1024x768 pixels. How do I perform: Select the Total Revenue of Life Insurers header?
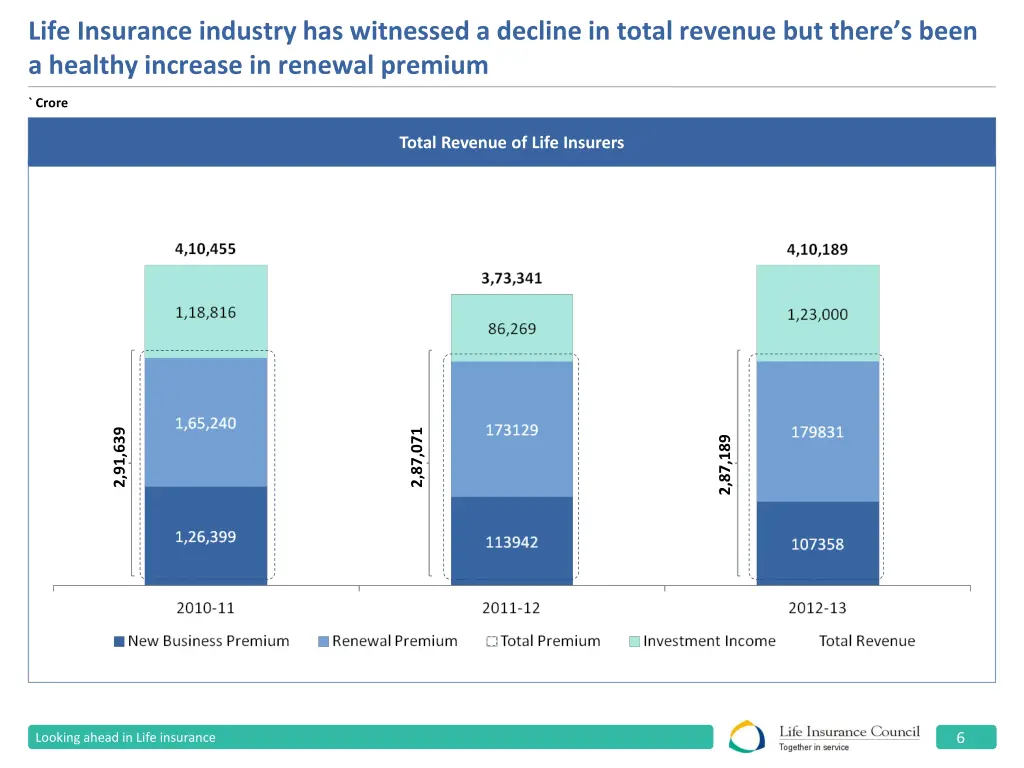tap(512, 142)
